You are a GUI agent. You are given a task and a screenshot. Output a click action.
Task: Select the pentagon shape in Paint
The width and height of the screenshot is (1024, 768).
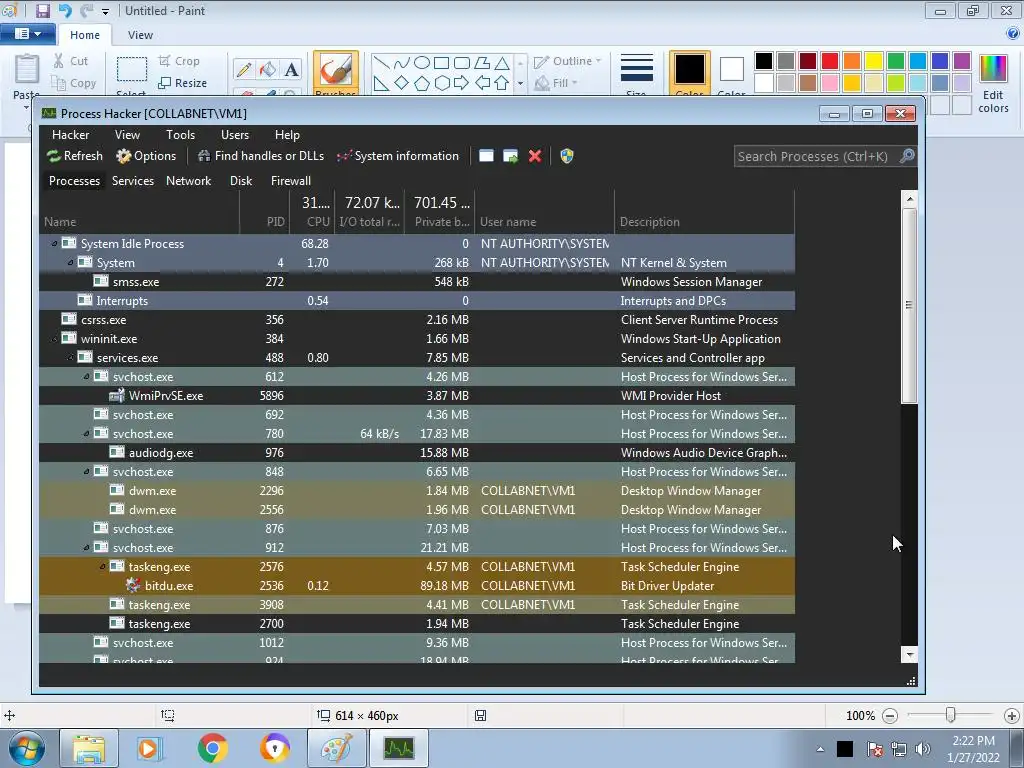coord(422,83)
